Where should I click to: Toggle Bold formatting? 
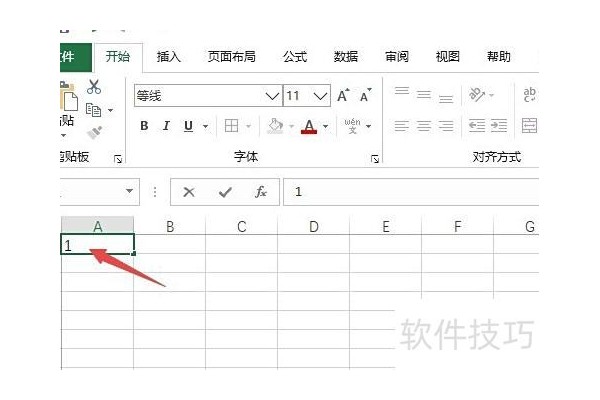point(144,126)
